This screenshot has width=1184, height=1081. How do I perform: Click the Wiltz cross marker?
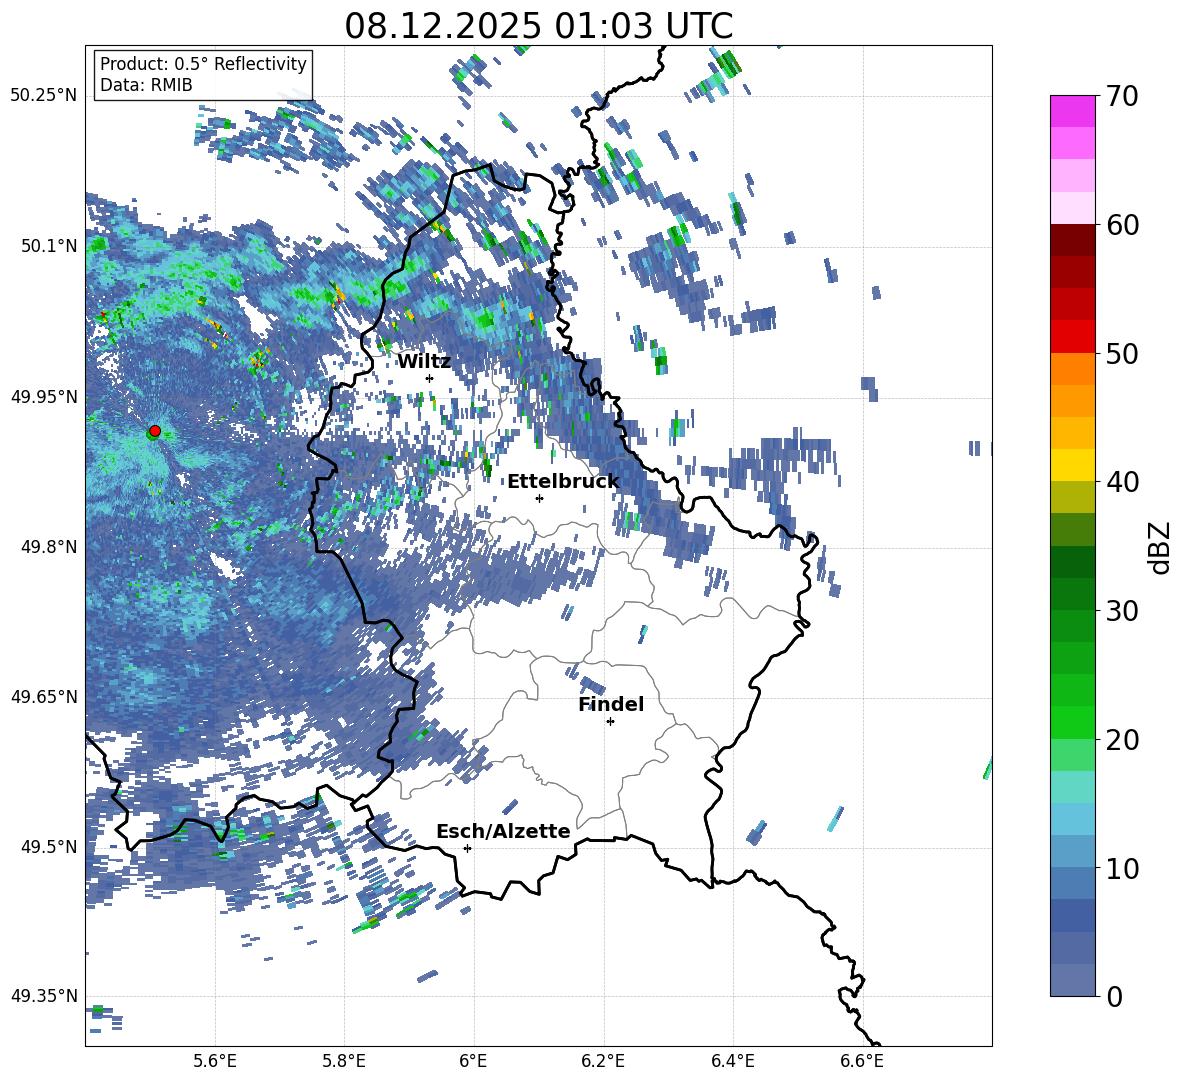pyautogui.click(x=430, y=378)
